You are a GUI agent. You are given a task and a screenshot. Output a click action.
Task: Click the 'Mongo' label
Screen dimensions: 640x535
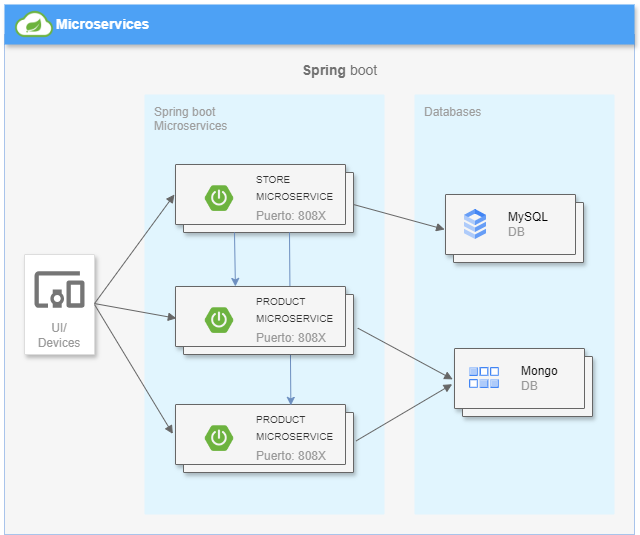[539, 371]
